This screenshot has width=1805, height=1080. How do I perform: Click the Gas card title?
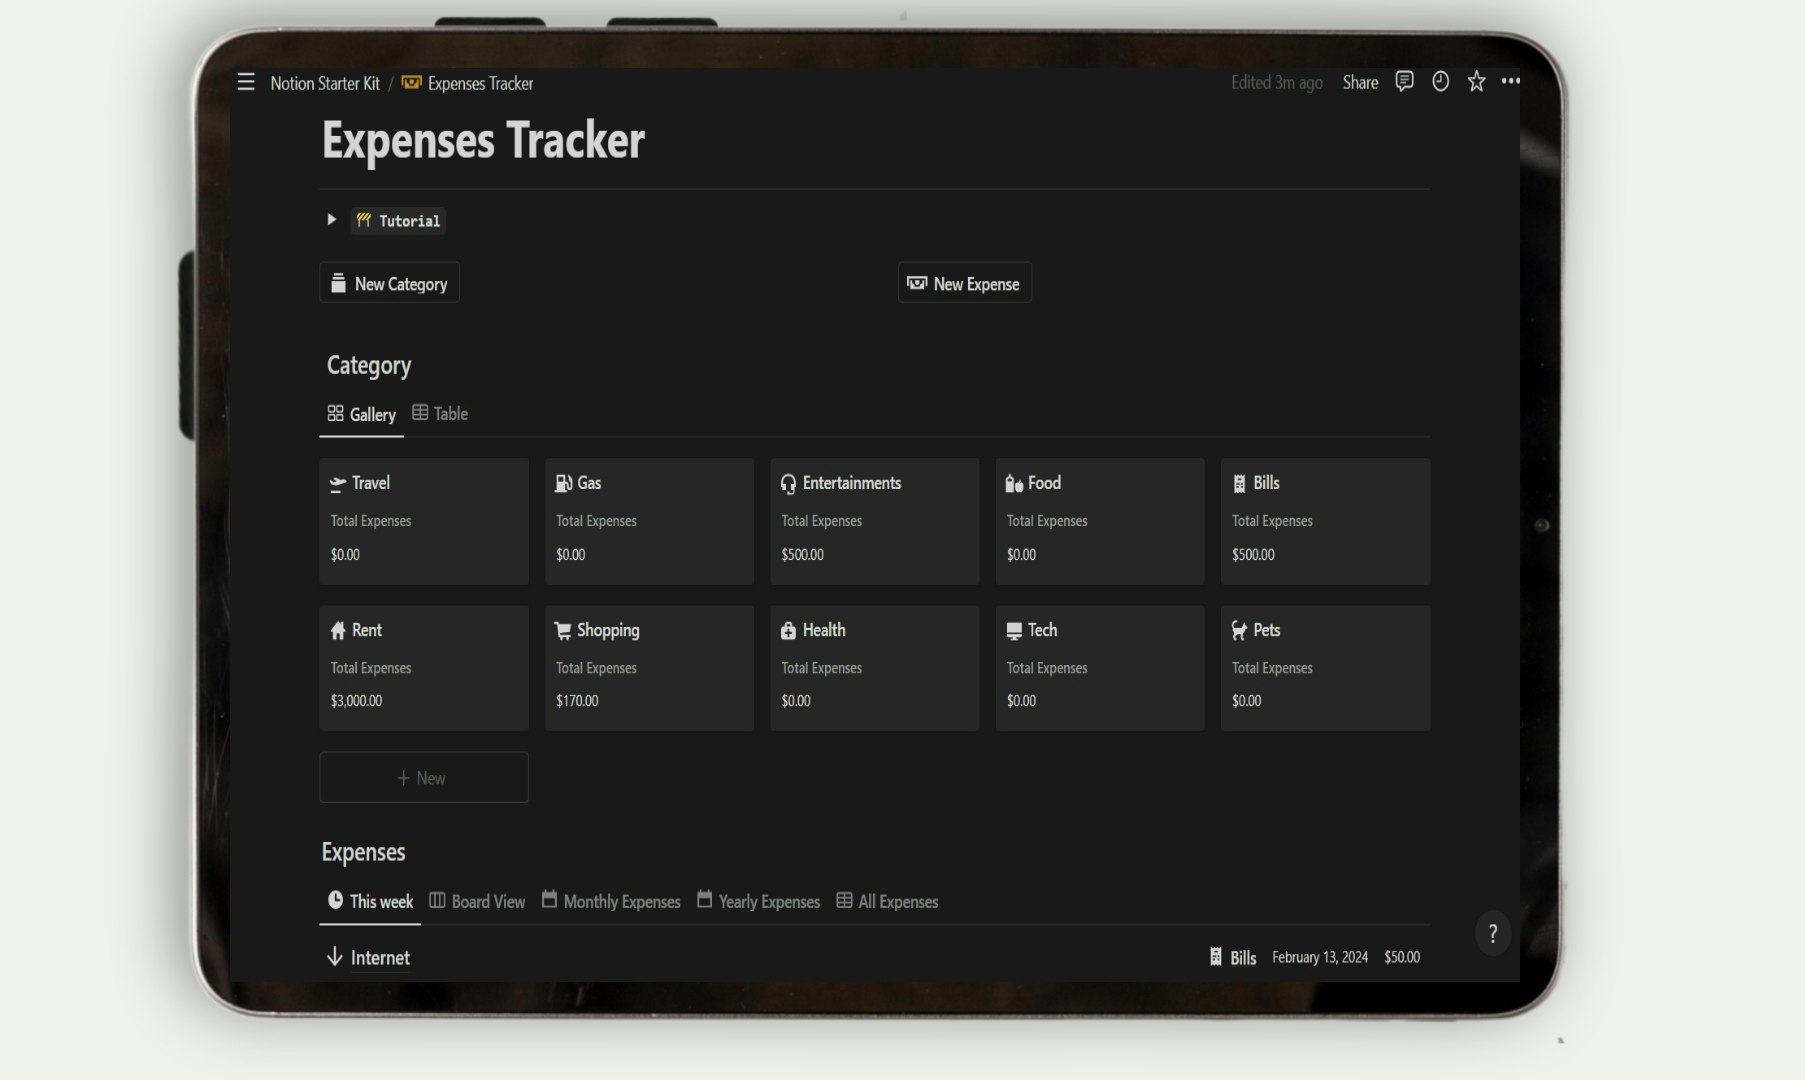[589, 483]
